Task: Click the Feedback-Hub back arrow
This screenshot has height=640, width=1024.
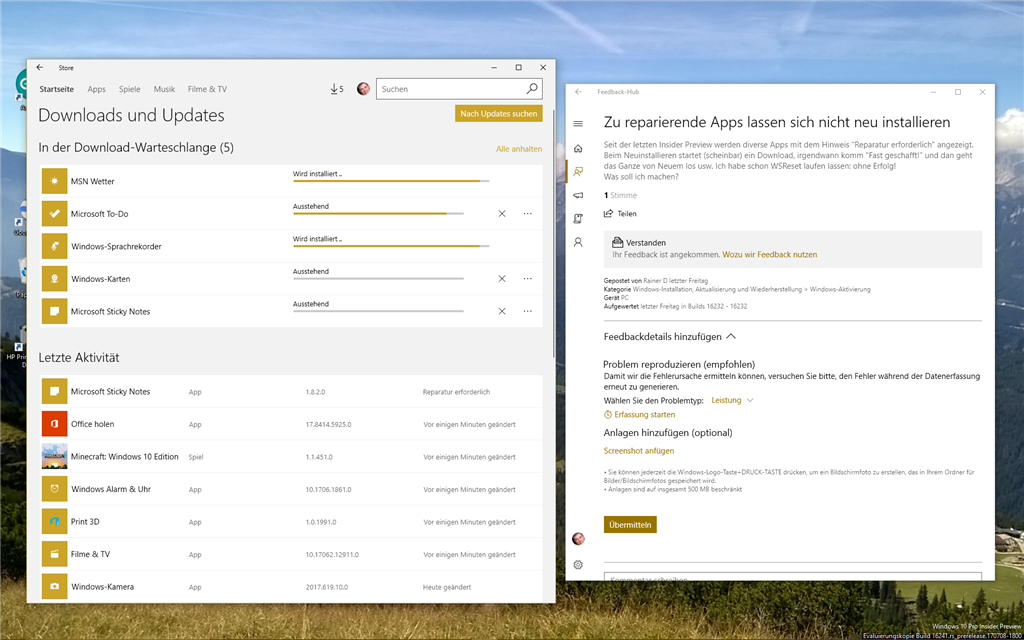Action: [578, 92]
